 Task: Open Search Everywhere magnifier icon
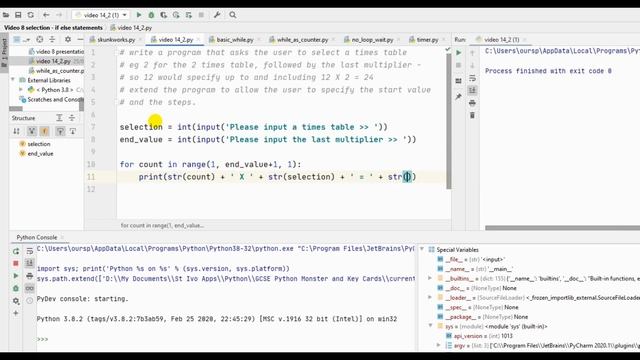click(233, 15)
